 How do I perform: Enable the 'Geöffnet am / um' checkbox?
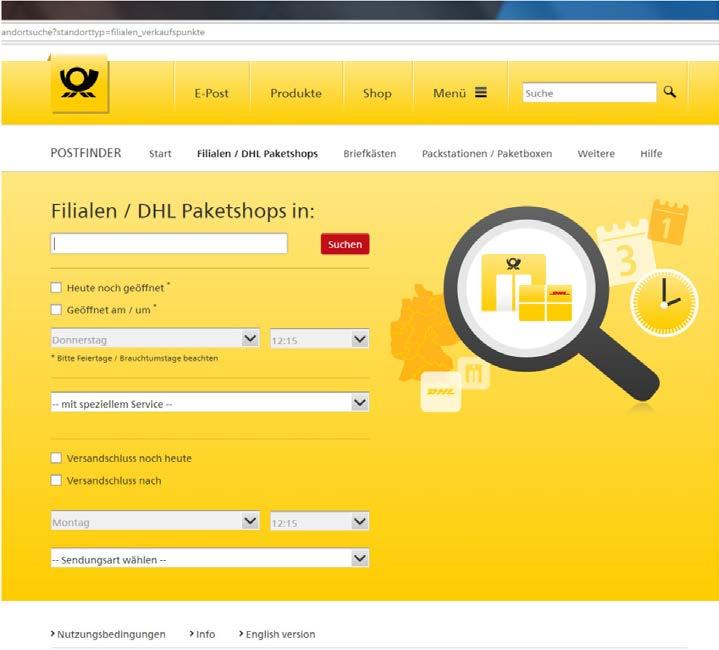click(56, 309)
